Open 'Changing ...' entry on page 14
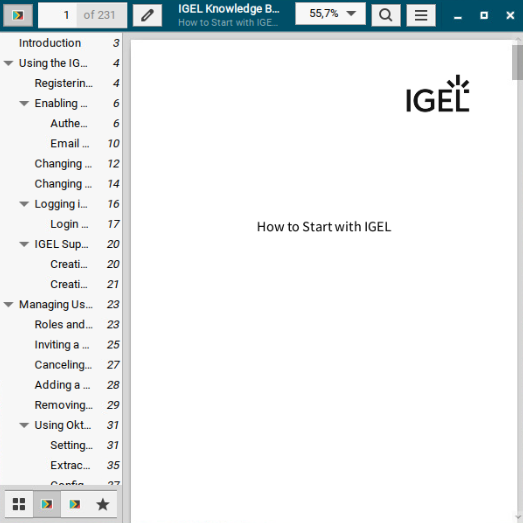Screen dimensions: 523x523 [63, 184]
